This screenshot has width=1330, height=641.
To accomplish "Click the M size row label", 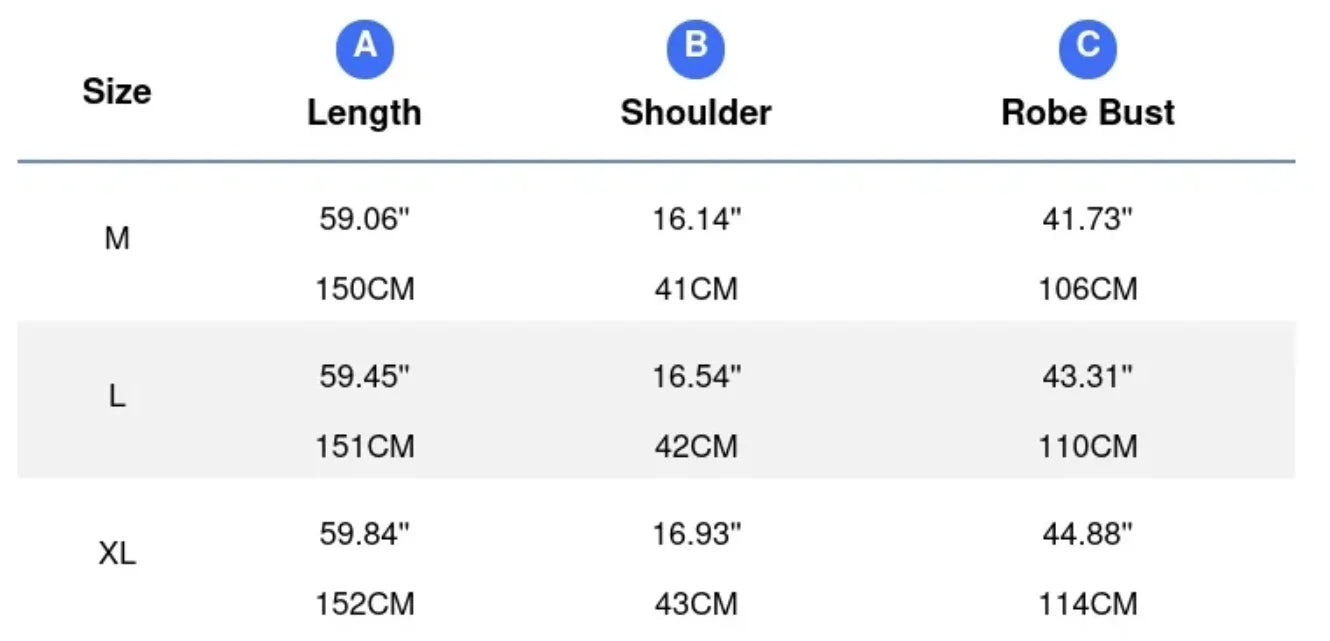I will coord(117,239).
